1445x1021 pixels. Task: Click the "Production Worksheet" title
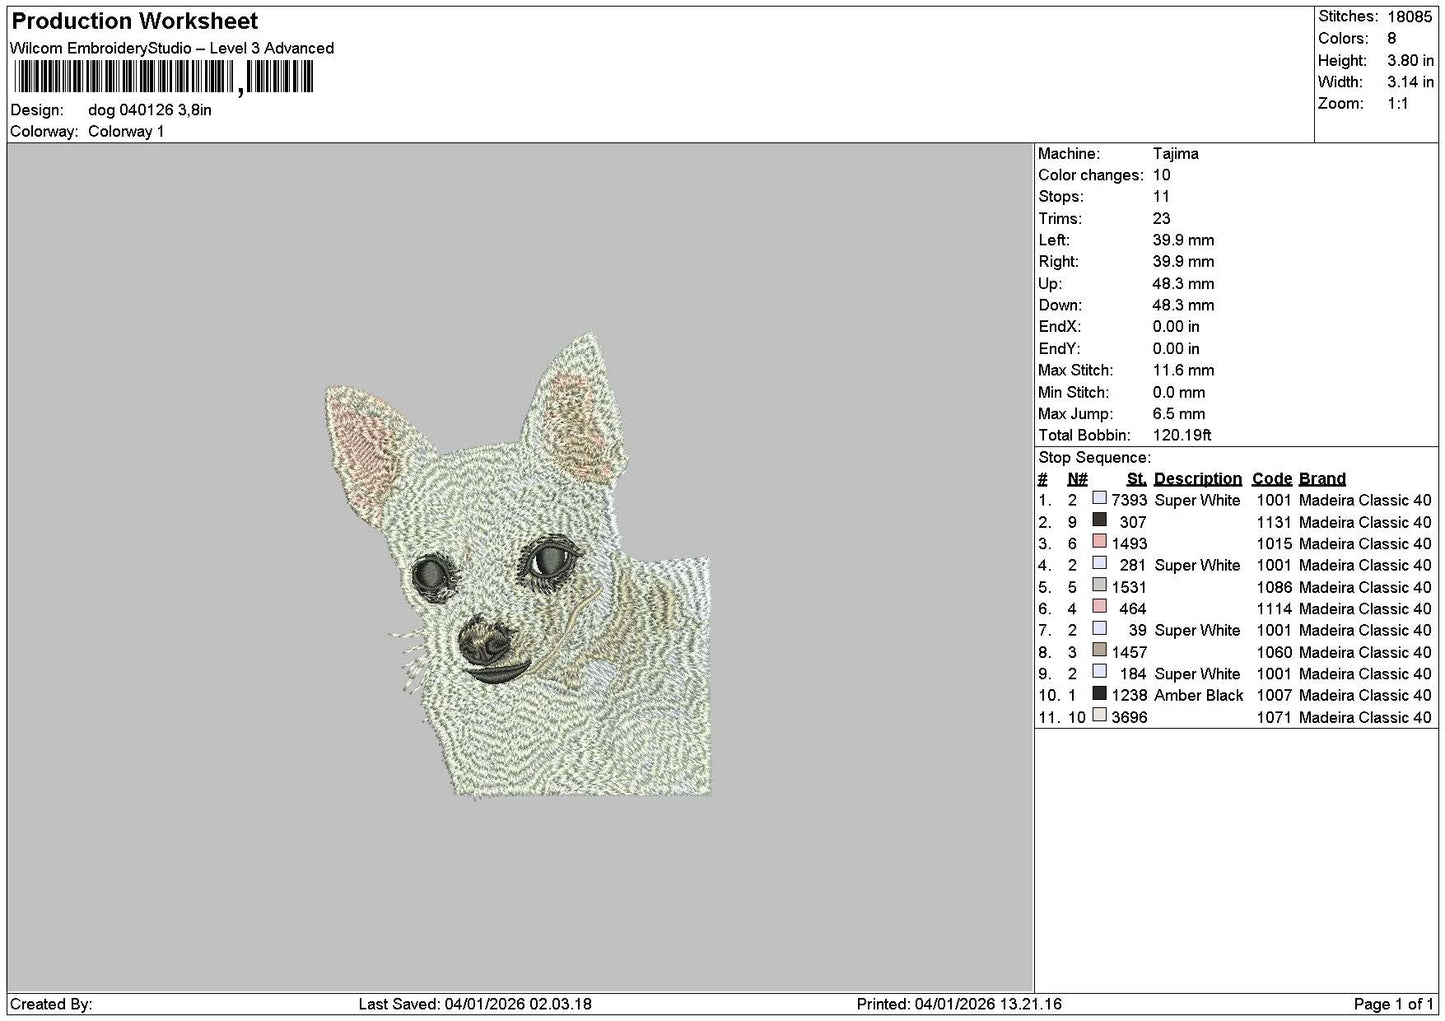[x=134, y=21]
